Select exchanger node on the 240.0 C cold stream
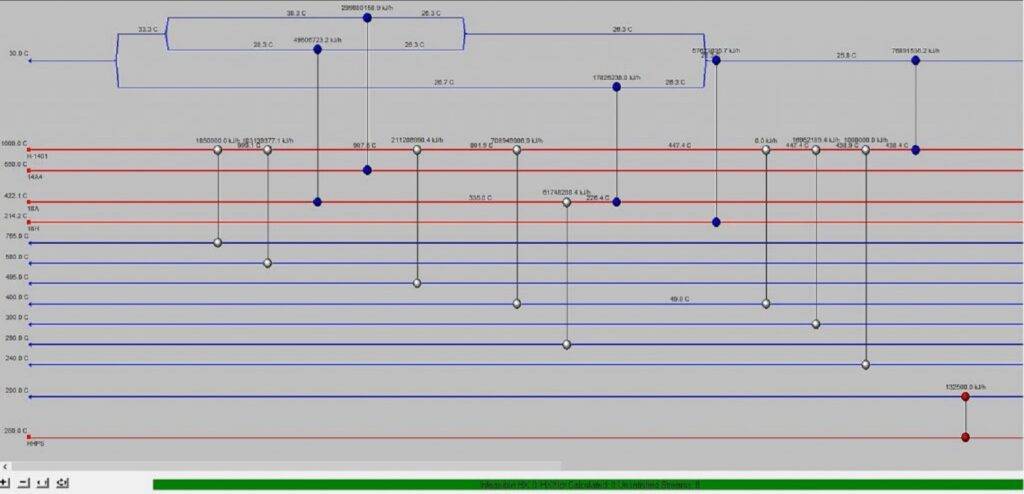The image size is (1024, 494). [x=865, y=365]
